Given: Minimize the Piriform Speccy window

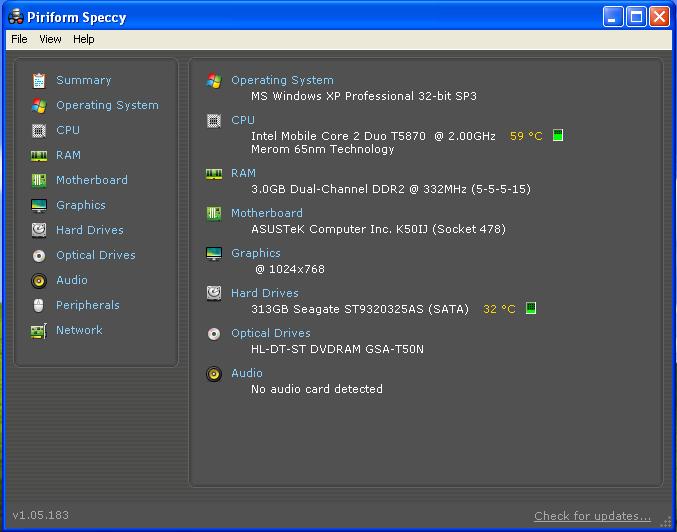Looking at the screenshot, I should (613, 17).
